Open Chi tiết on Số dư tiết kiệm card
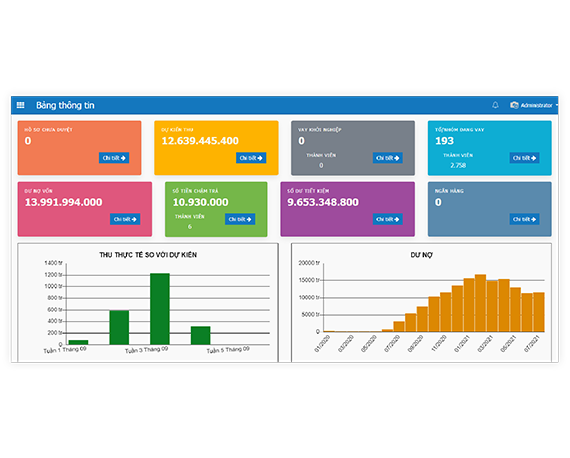The width and height of the screenshot is (570, 458). coord(388,219)
